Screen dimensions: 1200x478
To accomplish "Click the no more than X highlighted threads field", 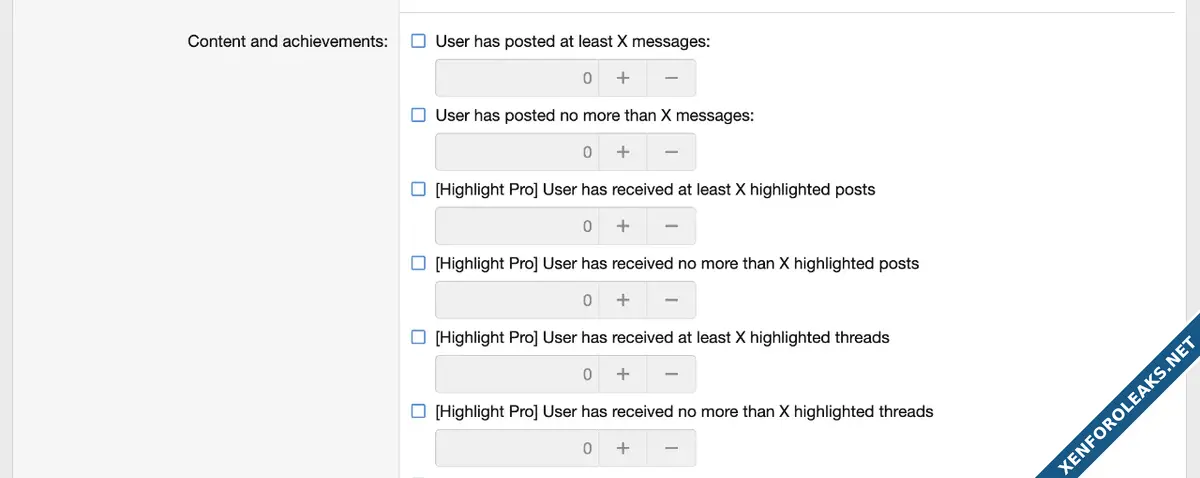I will (516, 448).
